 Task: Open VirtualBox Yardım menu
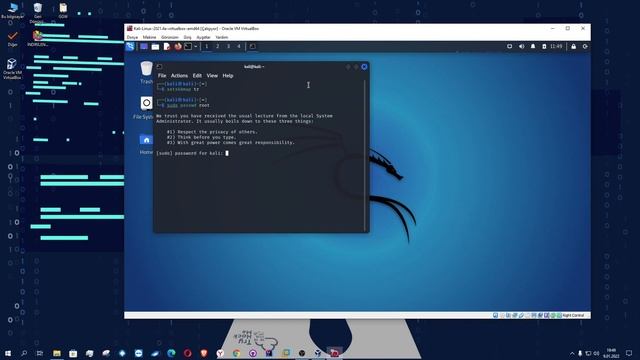click(x=222, y=37)
